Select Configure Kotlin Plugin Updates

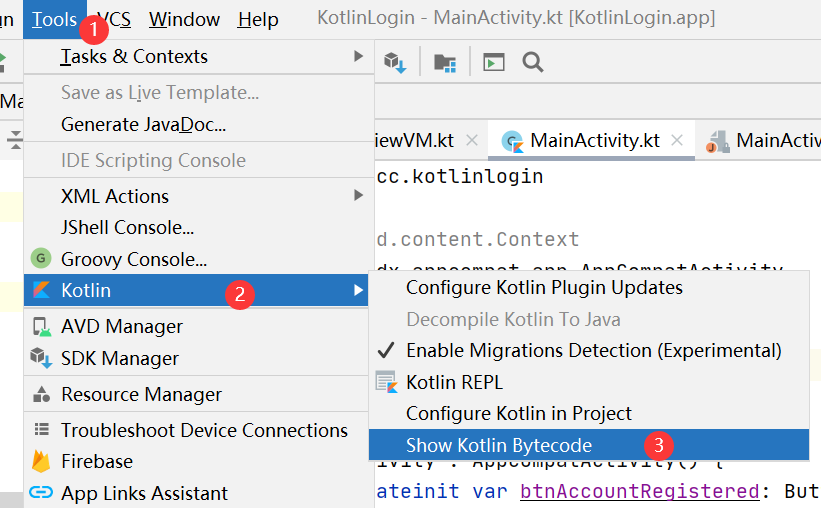click(x=589, y=288)
